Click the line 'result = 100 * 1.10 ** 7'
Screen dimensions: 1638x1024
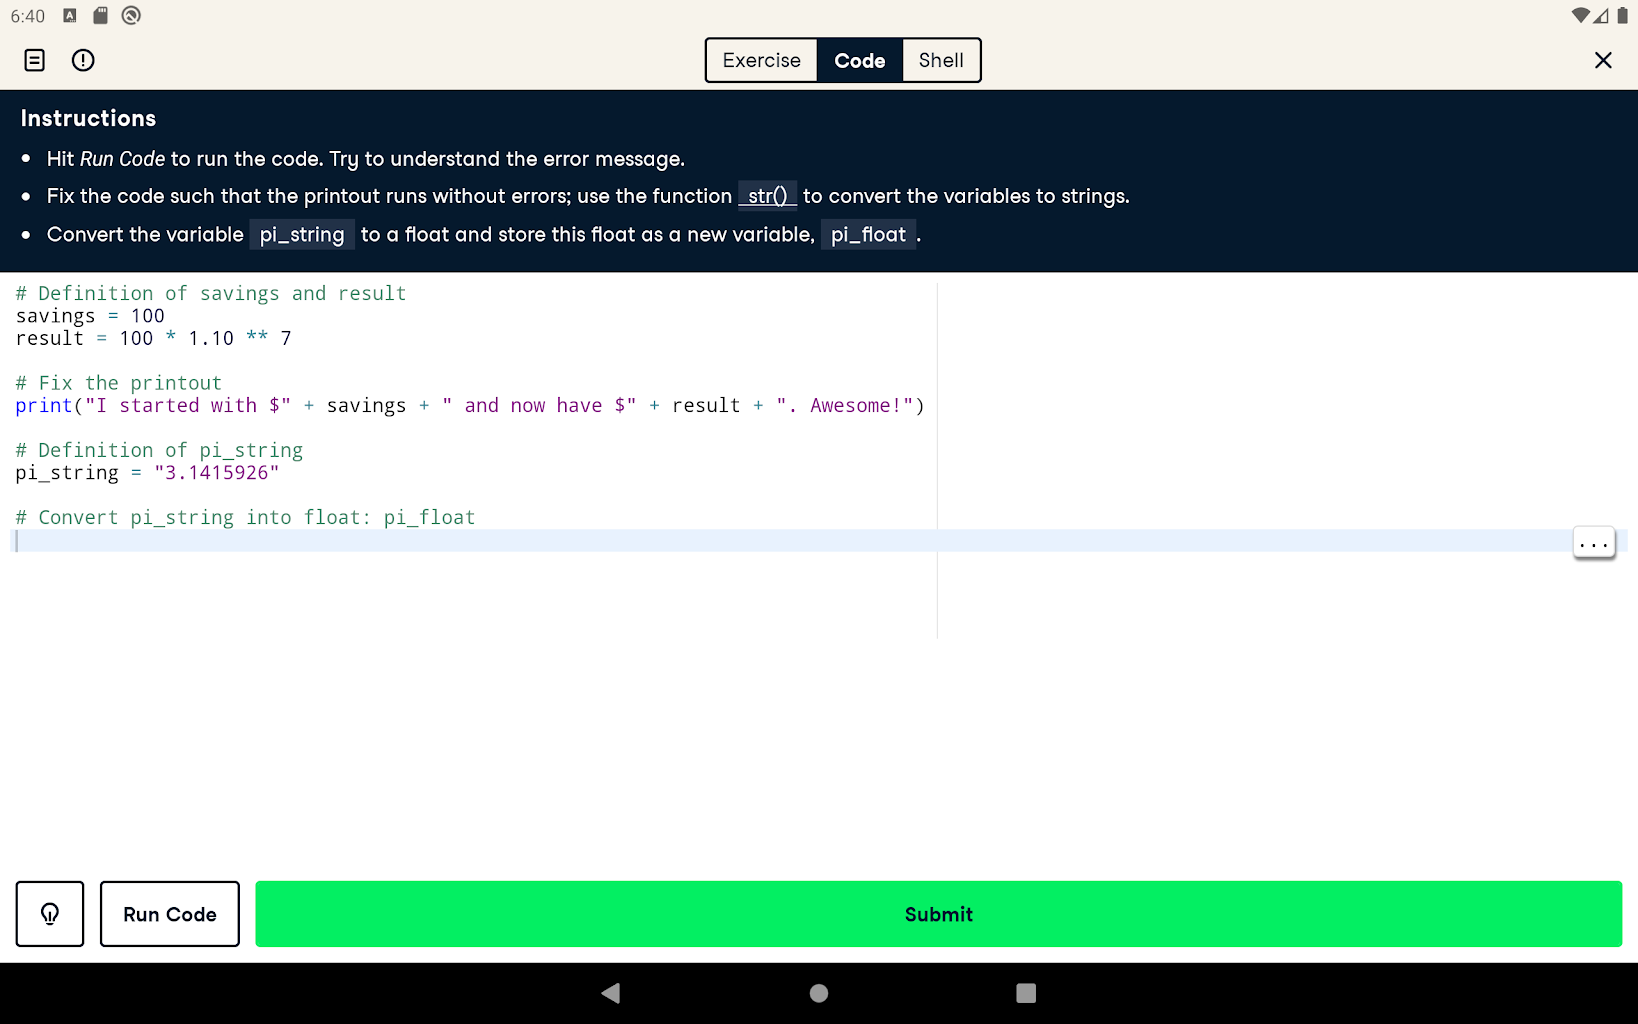pyautogui.click(x=154, y=339)
